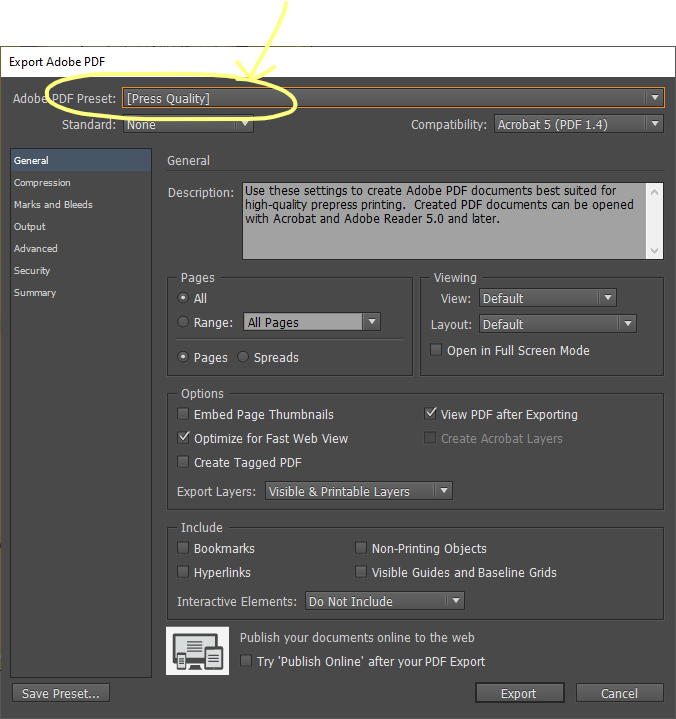
Task: Click the Publish Online devices icon
Action: (x=197, y=651)
